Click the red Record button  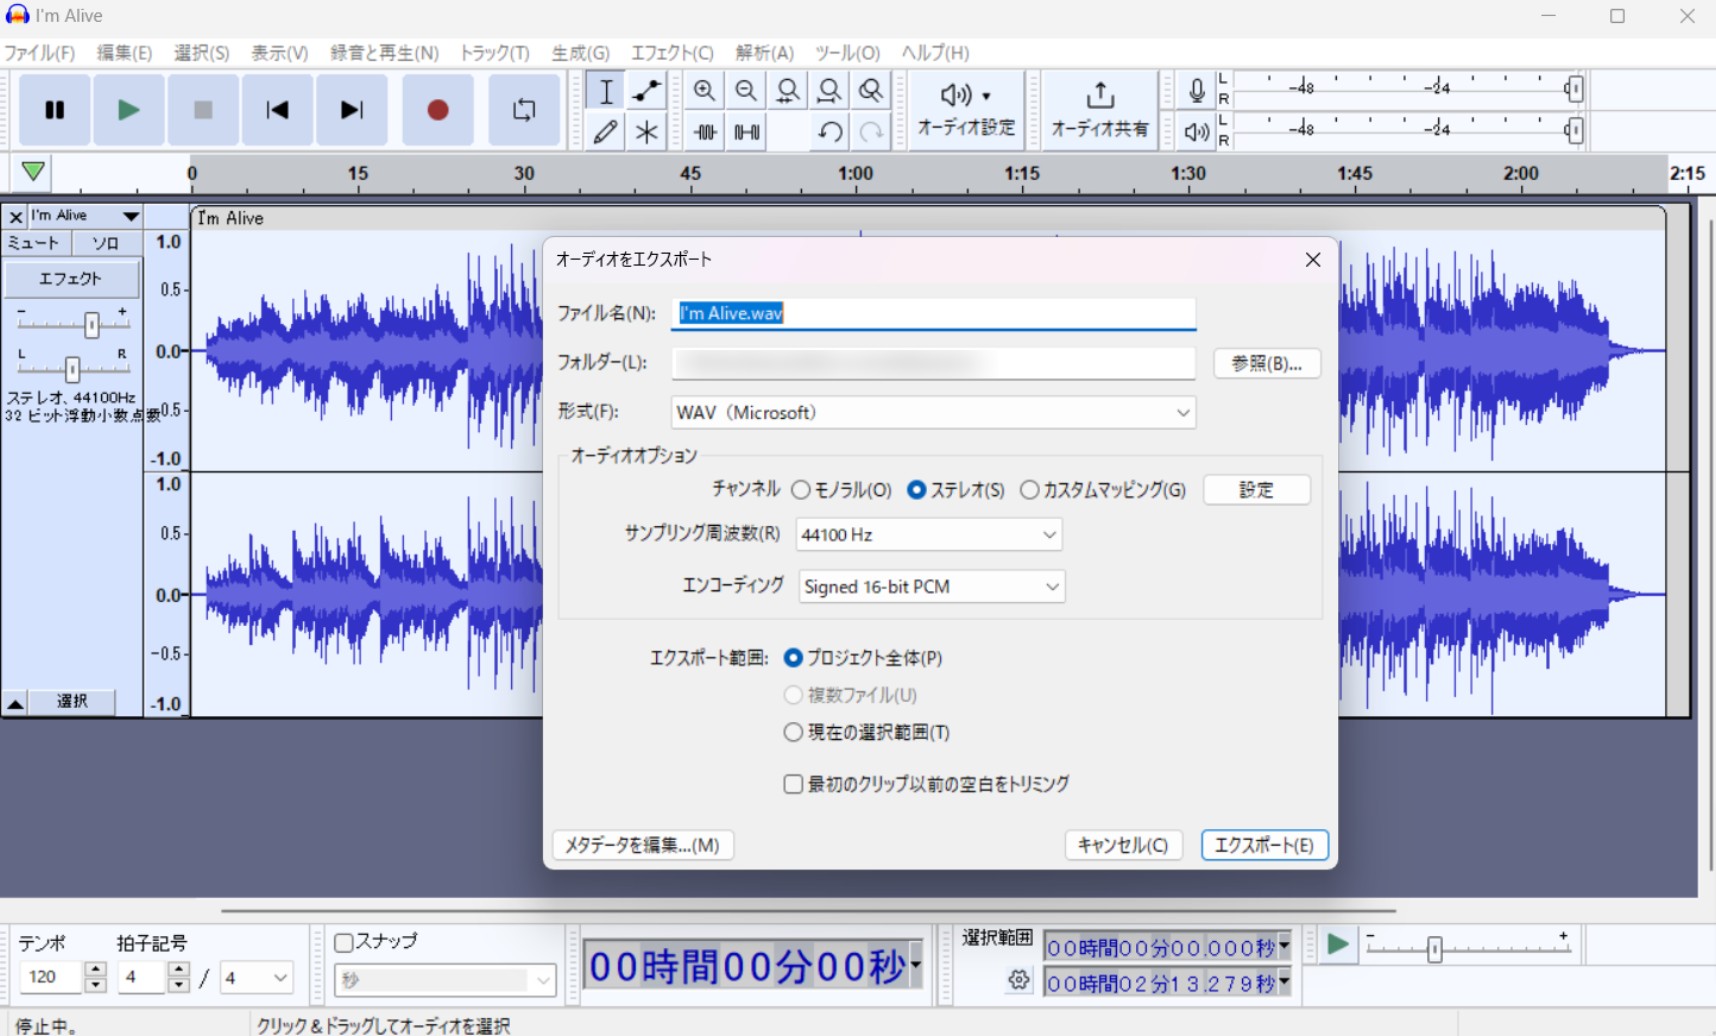coord(437,110)
